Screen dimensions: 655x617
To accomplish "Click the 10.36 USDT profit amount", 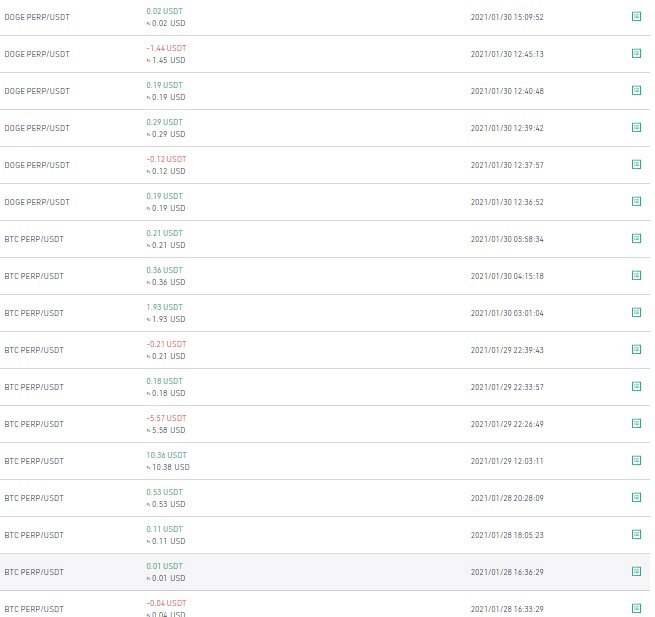I will 166,455.
